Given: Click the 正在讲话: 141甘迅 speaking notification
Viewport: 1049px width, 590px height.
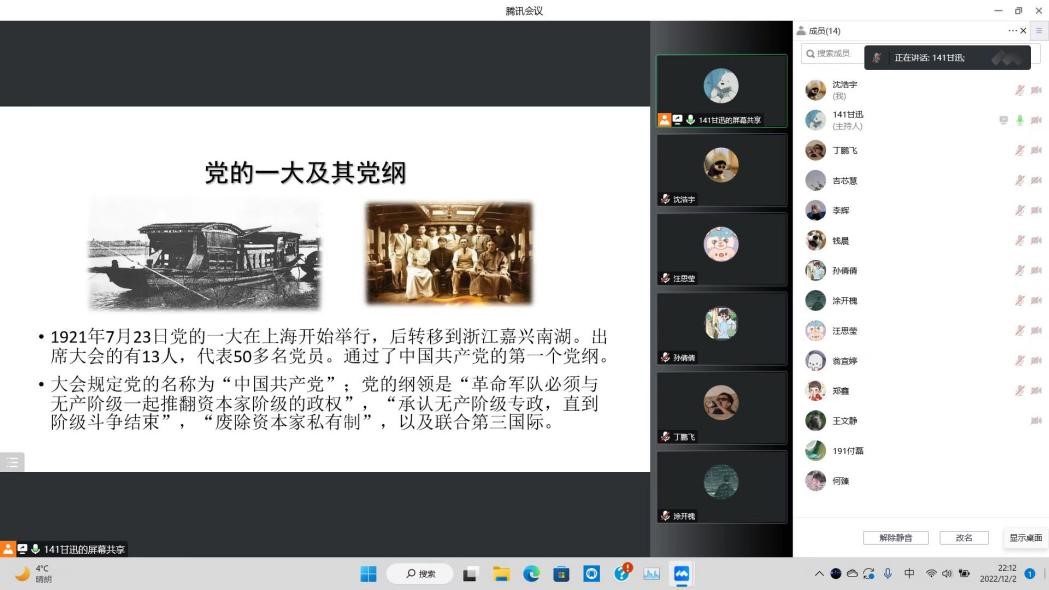Looking at the screenshot, I should click(947, 58).
